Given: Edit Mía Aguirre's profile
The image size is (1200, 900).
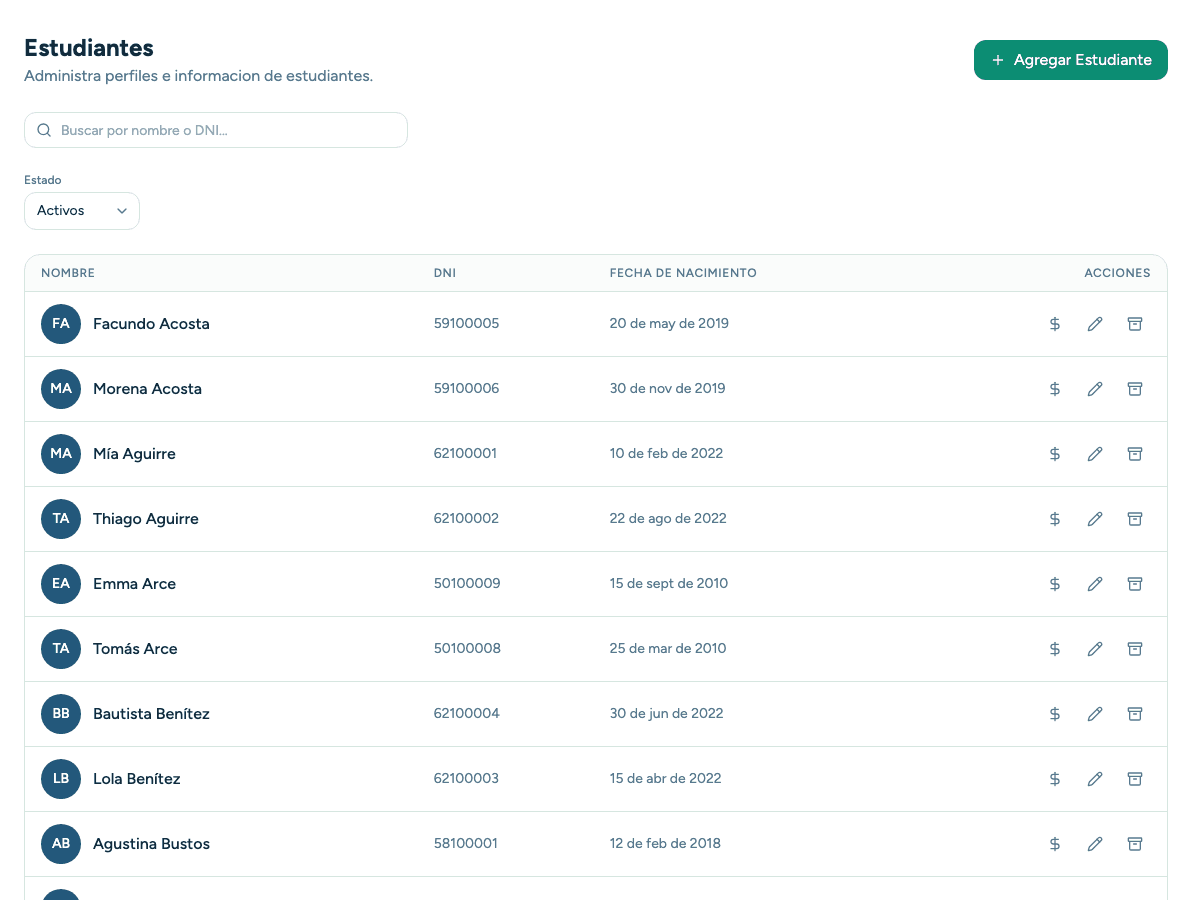Looking at the screenshot, I should [1095, 454].
